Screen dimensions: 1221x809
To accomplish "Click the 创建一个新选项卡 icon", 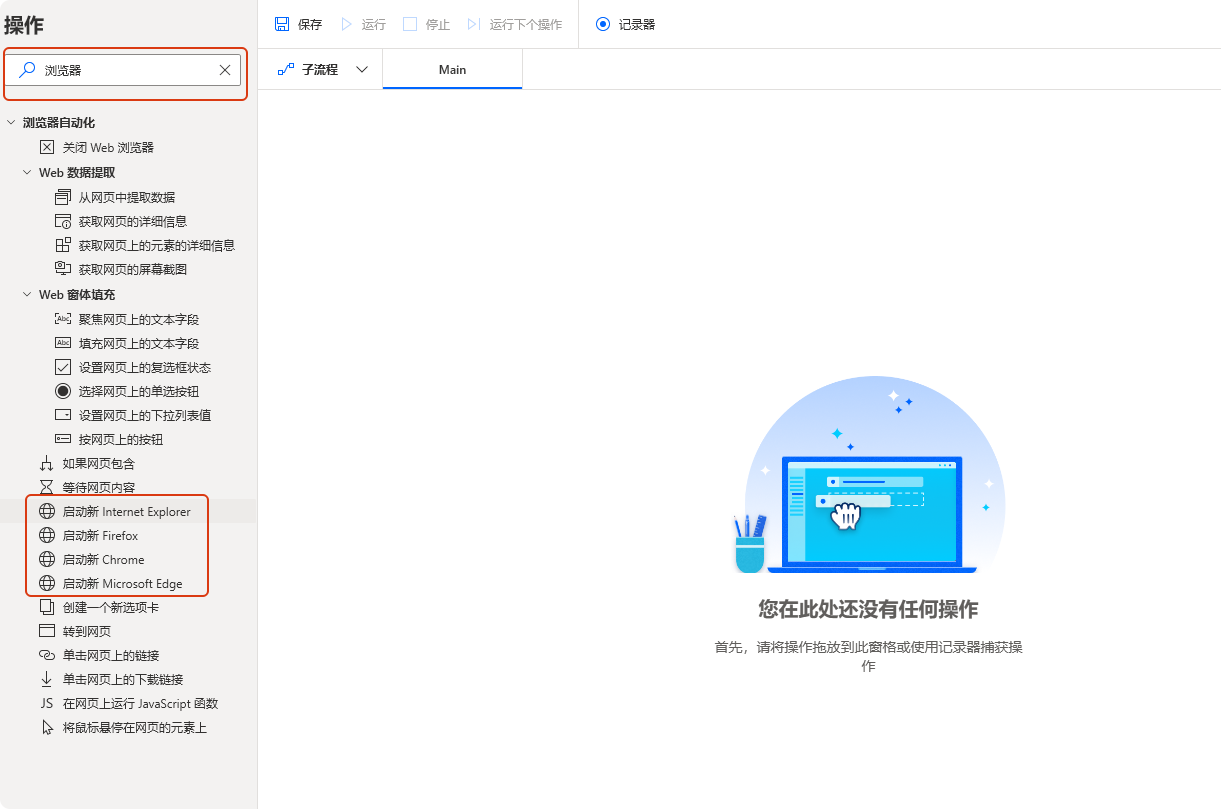I will click(x=47, y=607).
